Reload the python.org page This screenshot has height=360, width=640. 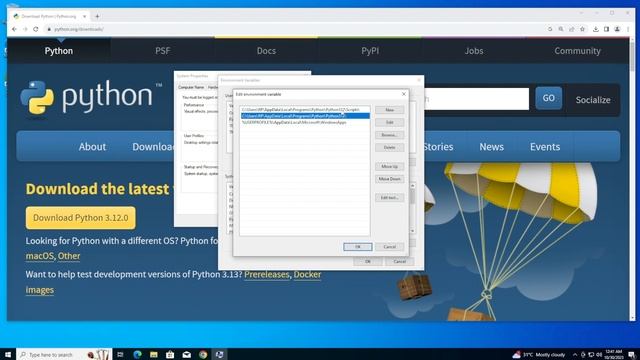pos(36,29)
